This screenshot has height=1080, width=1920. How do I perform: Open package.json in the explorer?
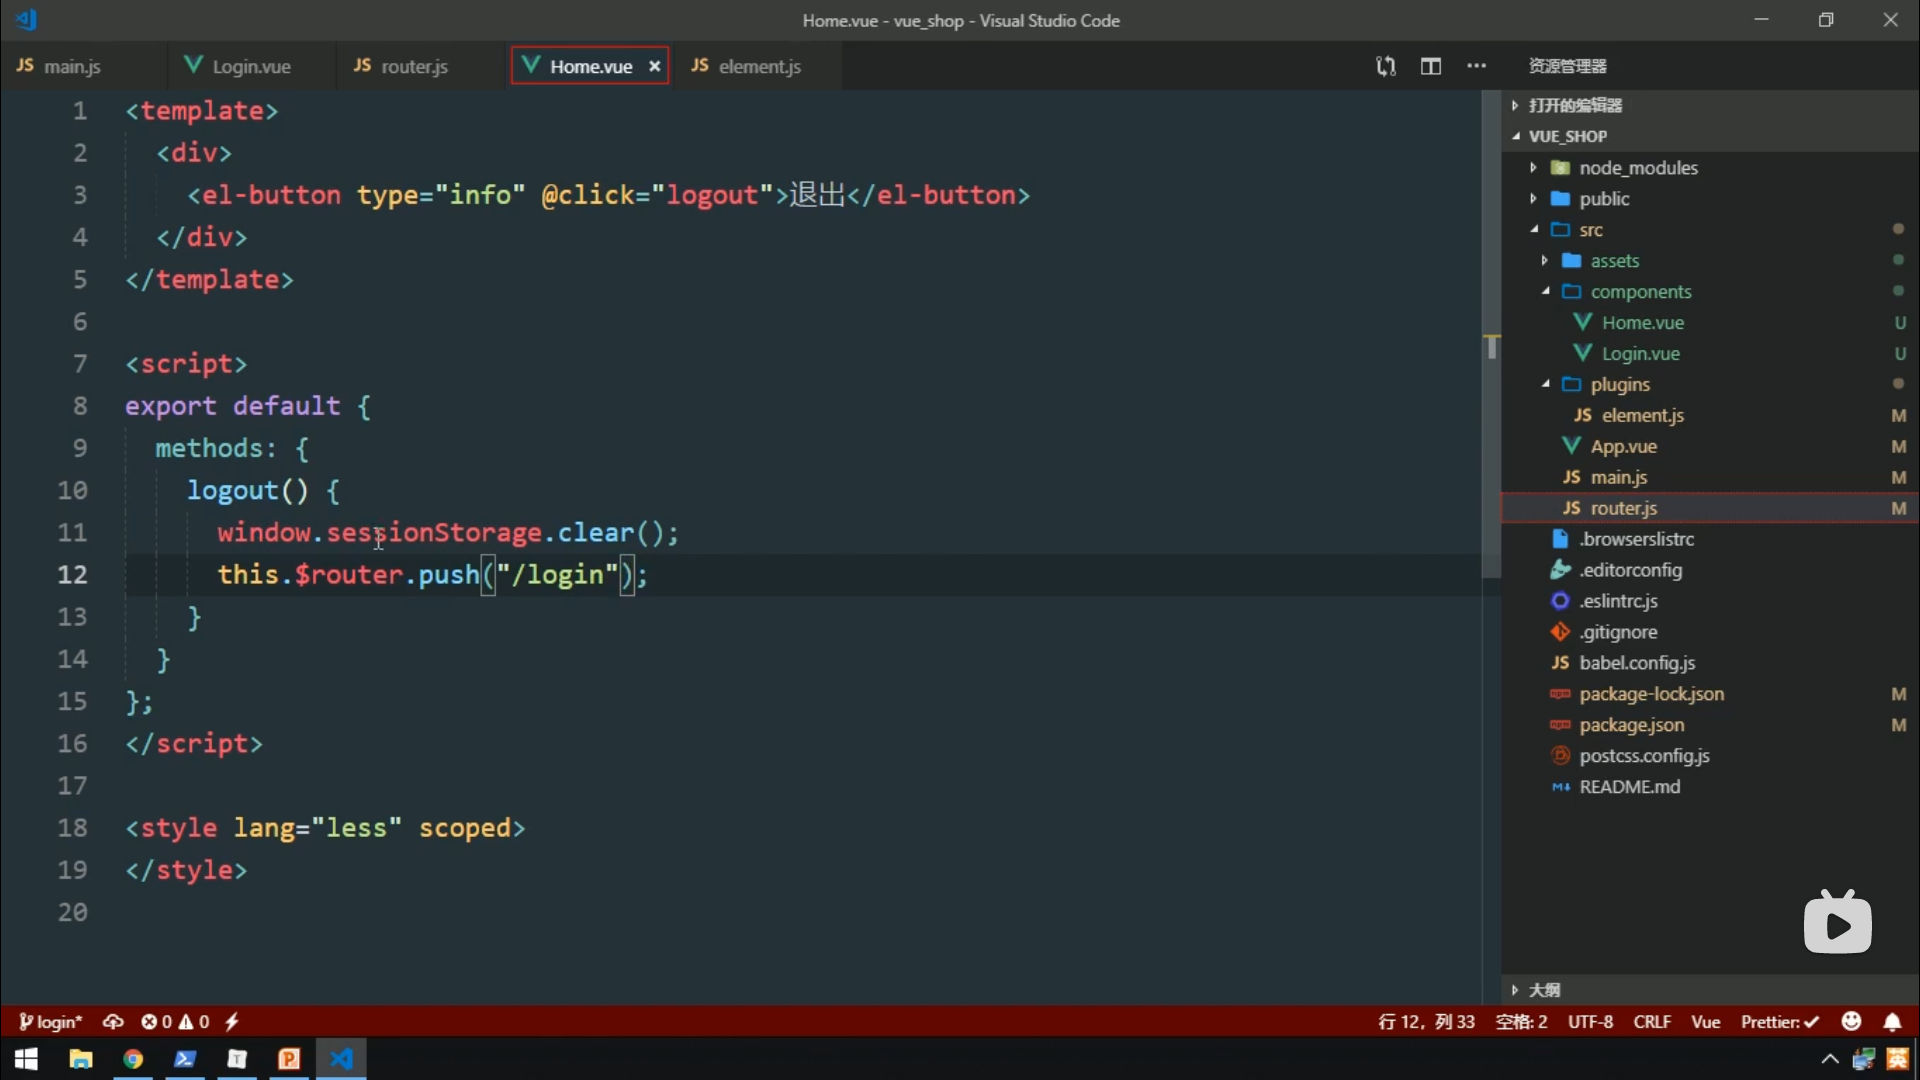[1710, 725]
